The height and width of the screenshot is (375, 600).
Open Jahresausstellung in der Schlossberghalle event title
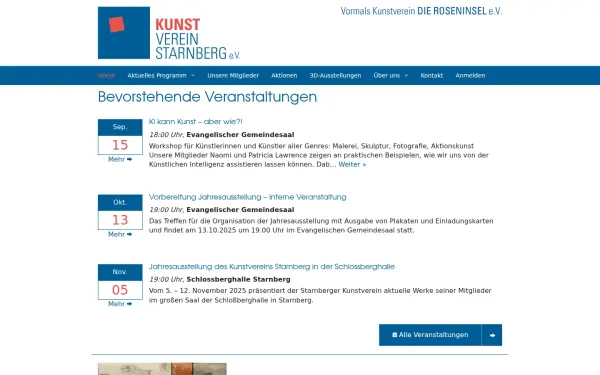coord(272,267)
